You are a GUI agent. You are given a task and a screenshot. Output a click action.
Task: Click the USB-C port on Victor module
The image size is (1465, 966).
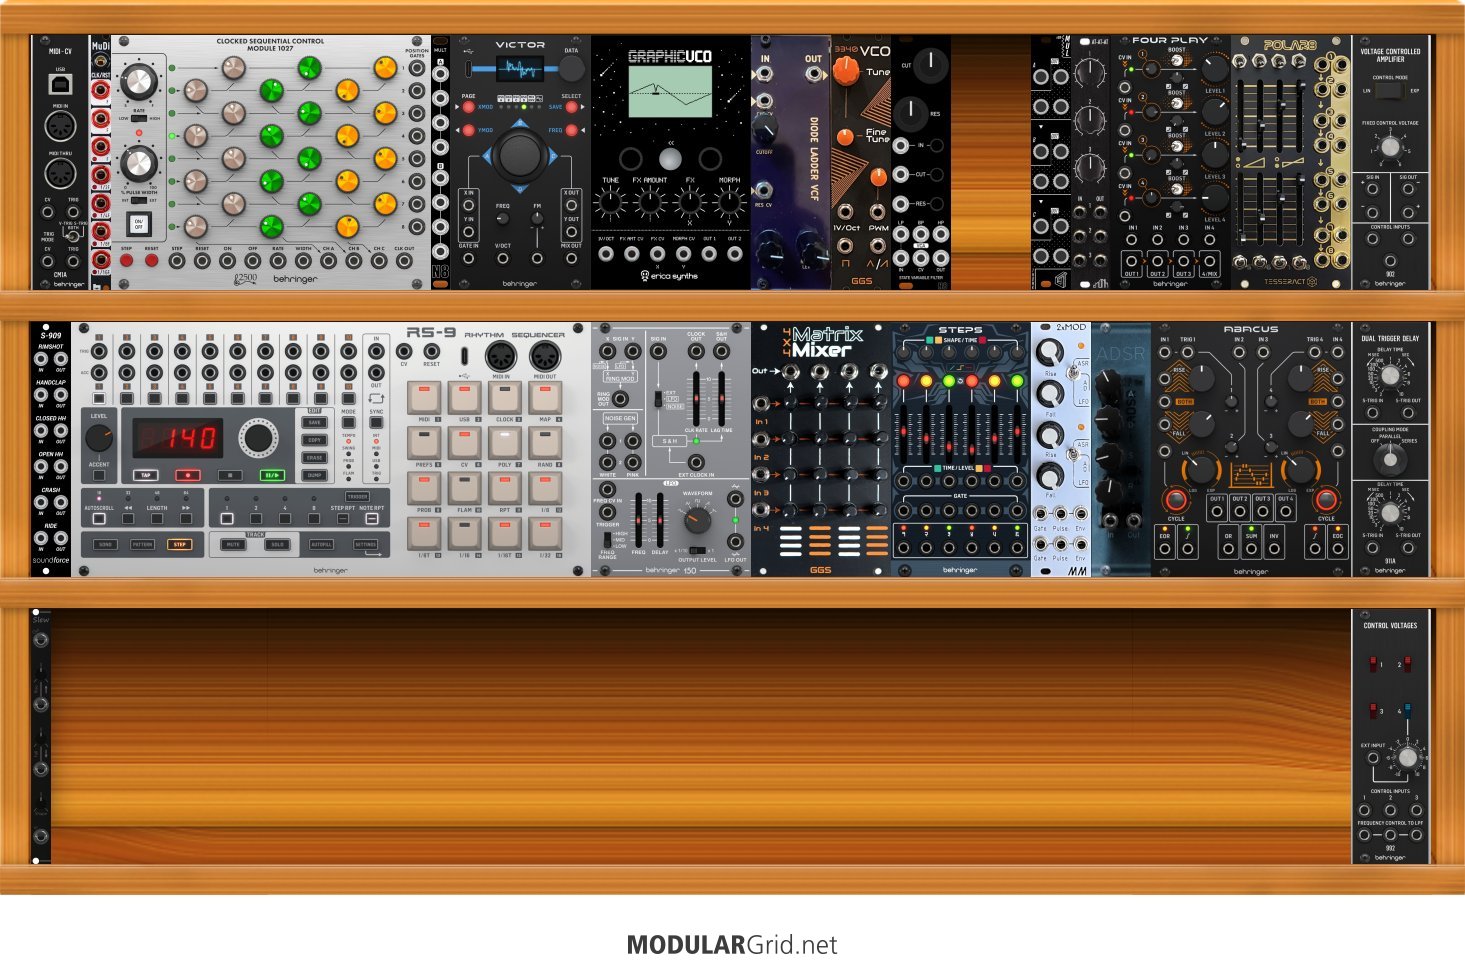(469, 68)
